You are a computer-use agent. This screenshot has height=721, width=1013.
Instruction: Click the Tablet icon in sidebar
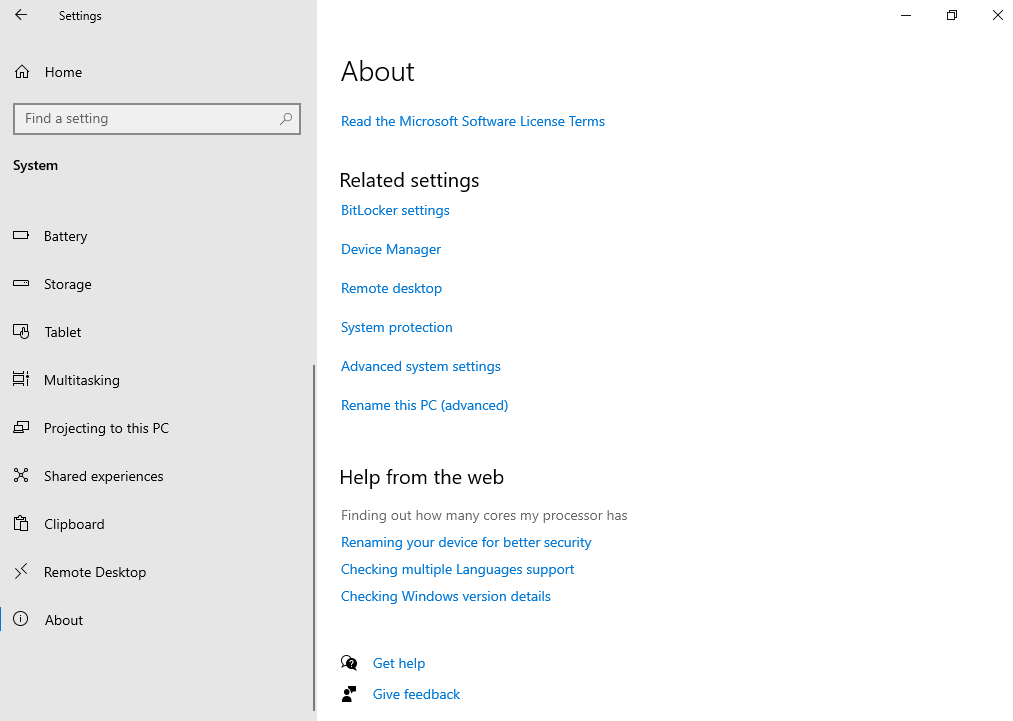tap(21, 332)
